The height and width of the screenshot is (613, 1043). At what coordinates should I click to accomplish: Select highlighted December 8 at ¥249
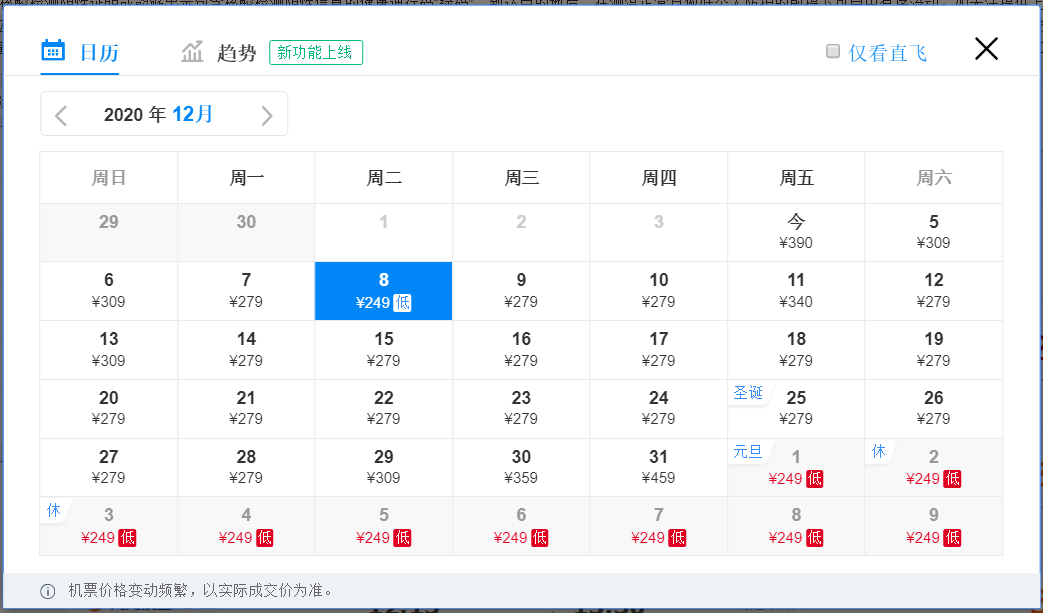[x=384, y=291]
